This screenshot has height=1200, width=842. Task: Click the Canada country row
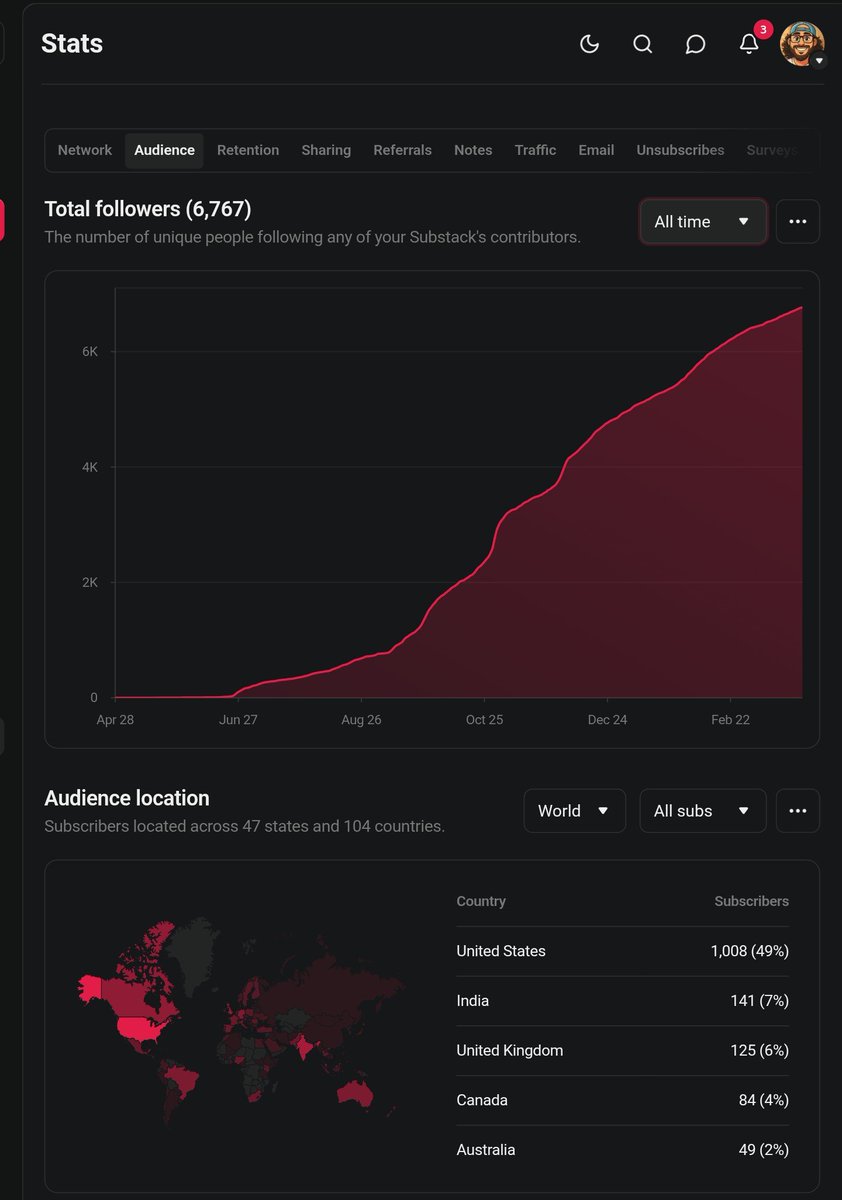click(x=623, y=1100)
